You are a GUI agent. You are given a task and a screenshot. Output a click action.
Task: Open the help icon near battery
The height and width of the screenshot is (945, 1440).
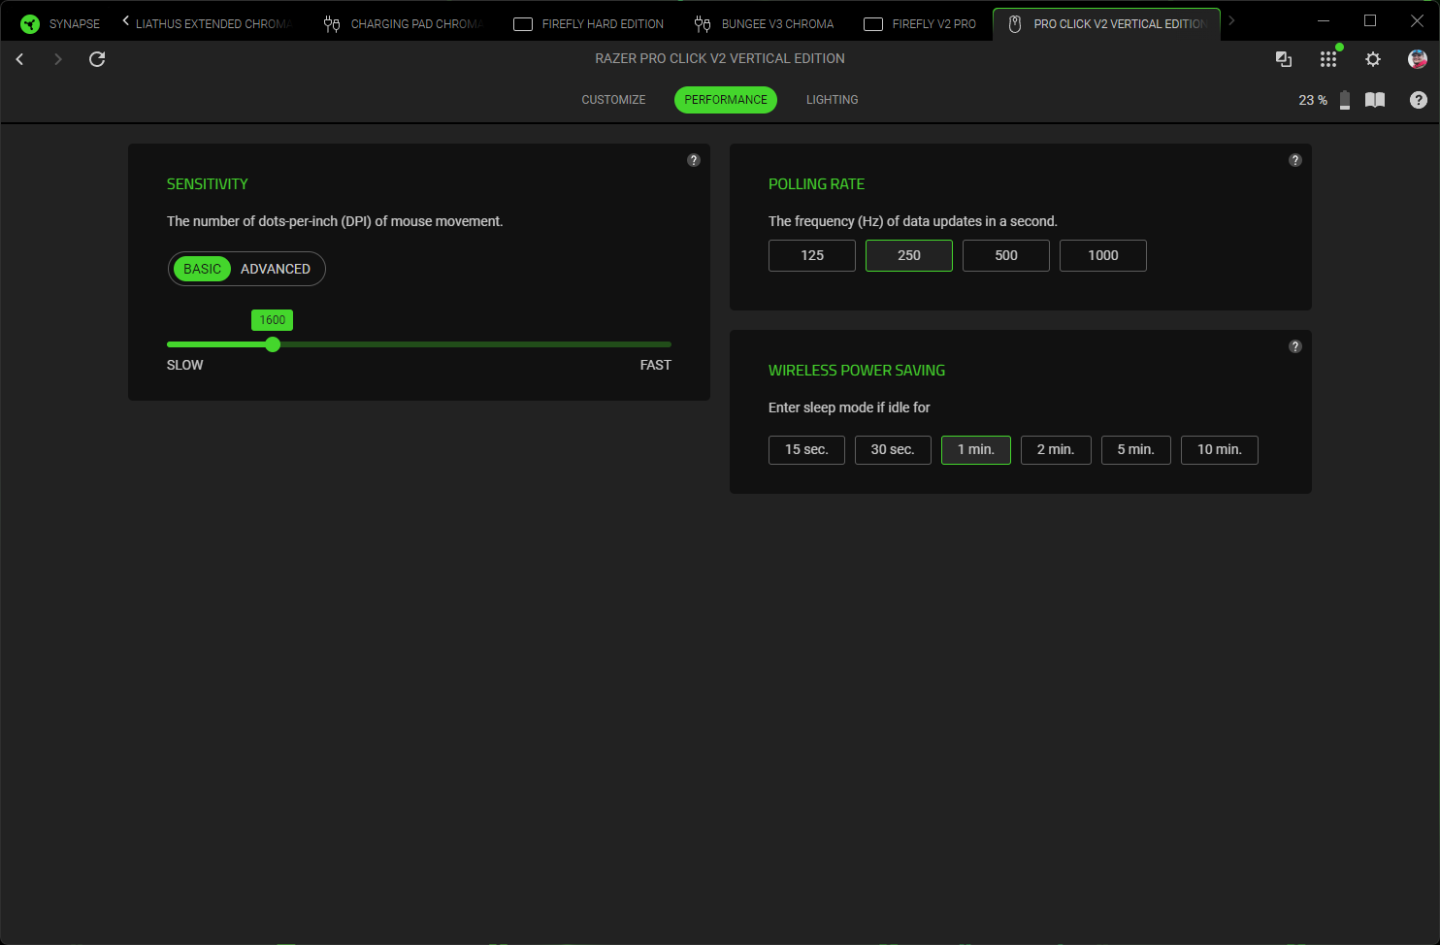(1418, 100)
